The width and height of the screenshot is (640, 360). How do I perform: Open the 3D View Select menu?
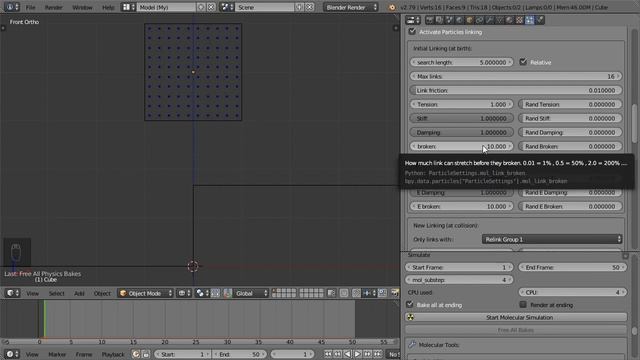pos(57,293)
